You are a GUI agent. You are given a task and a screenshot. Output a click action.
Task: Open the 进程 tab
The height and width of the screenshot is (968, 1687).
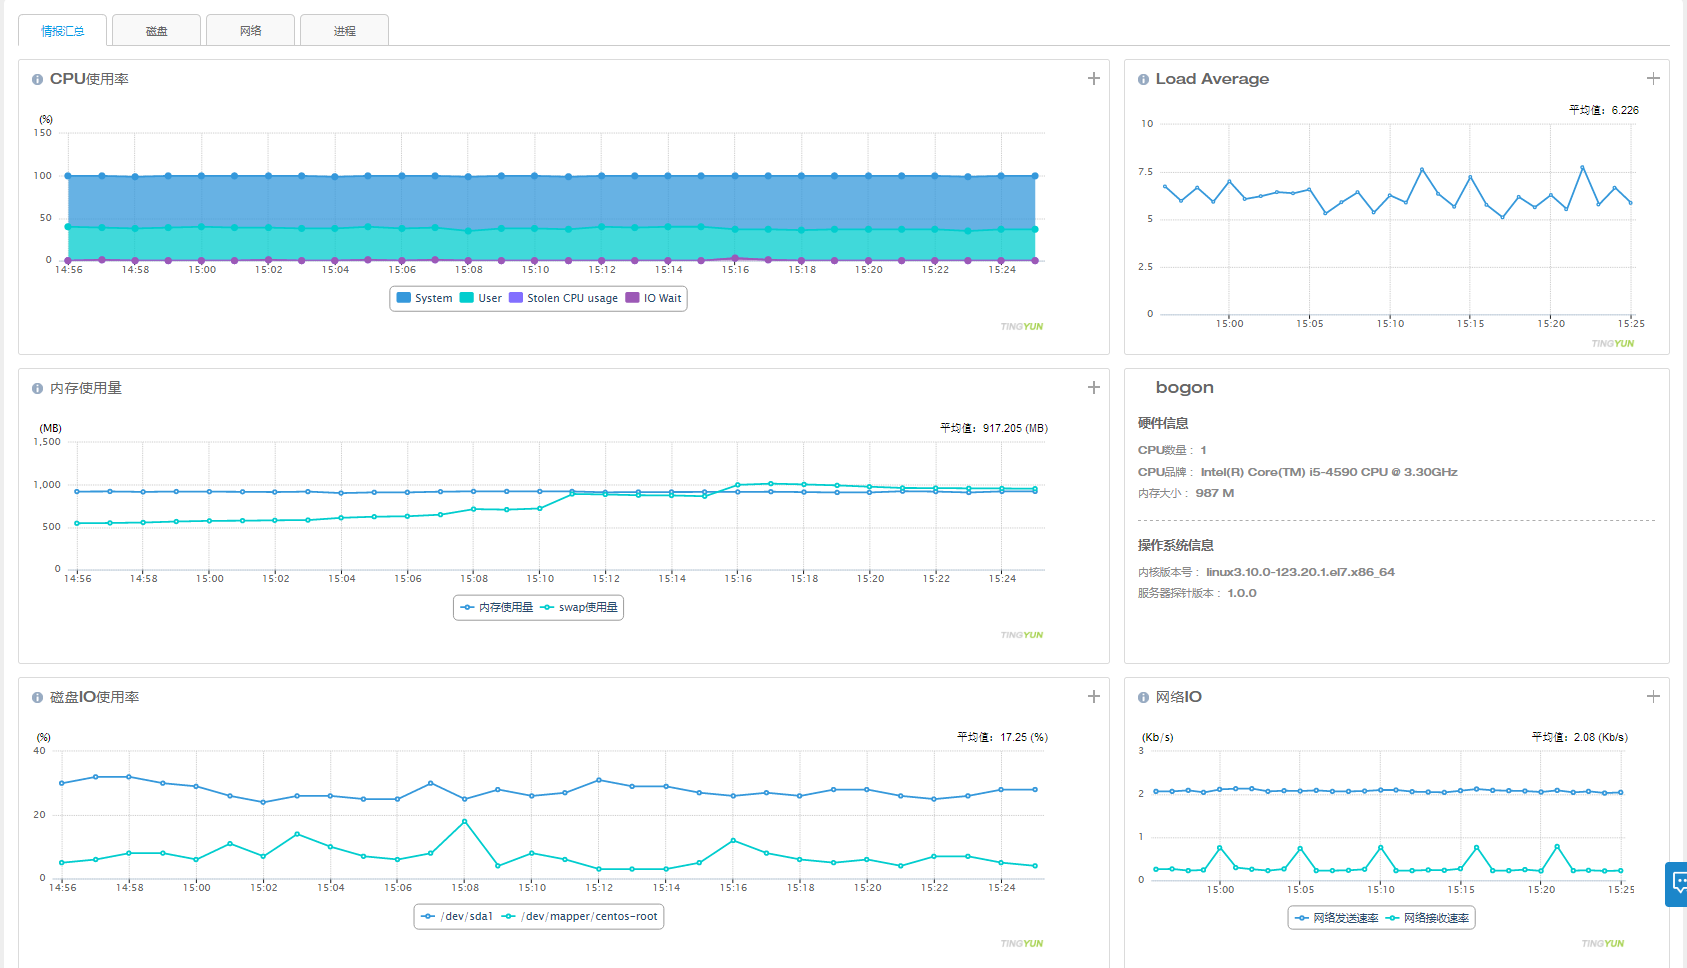click(x=345, y=31)
